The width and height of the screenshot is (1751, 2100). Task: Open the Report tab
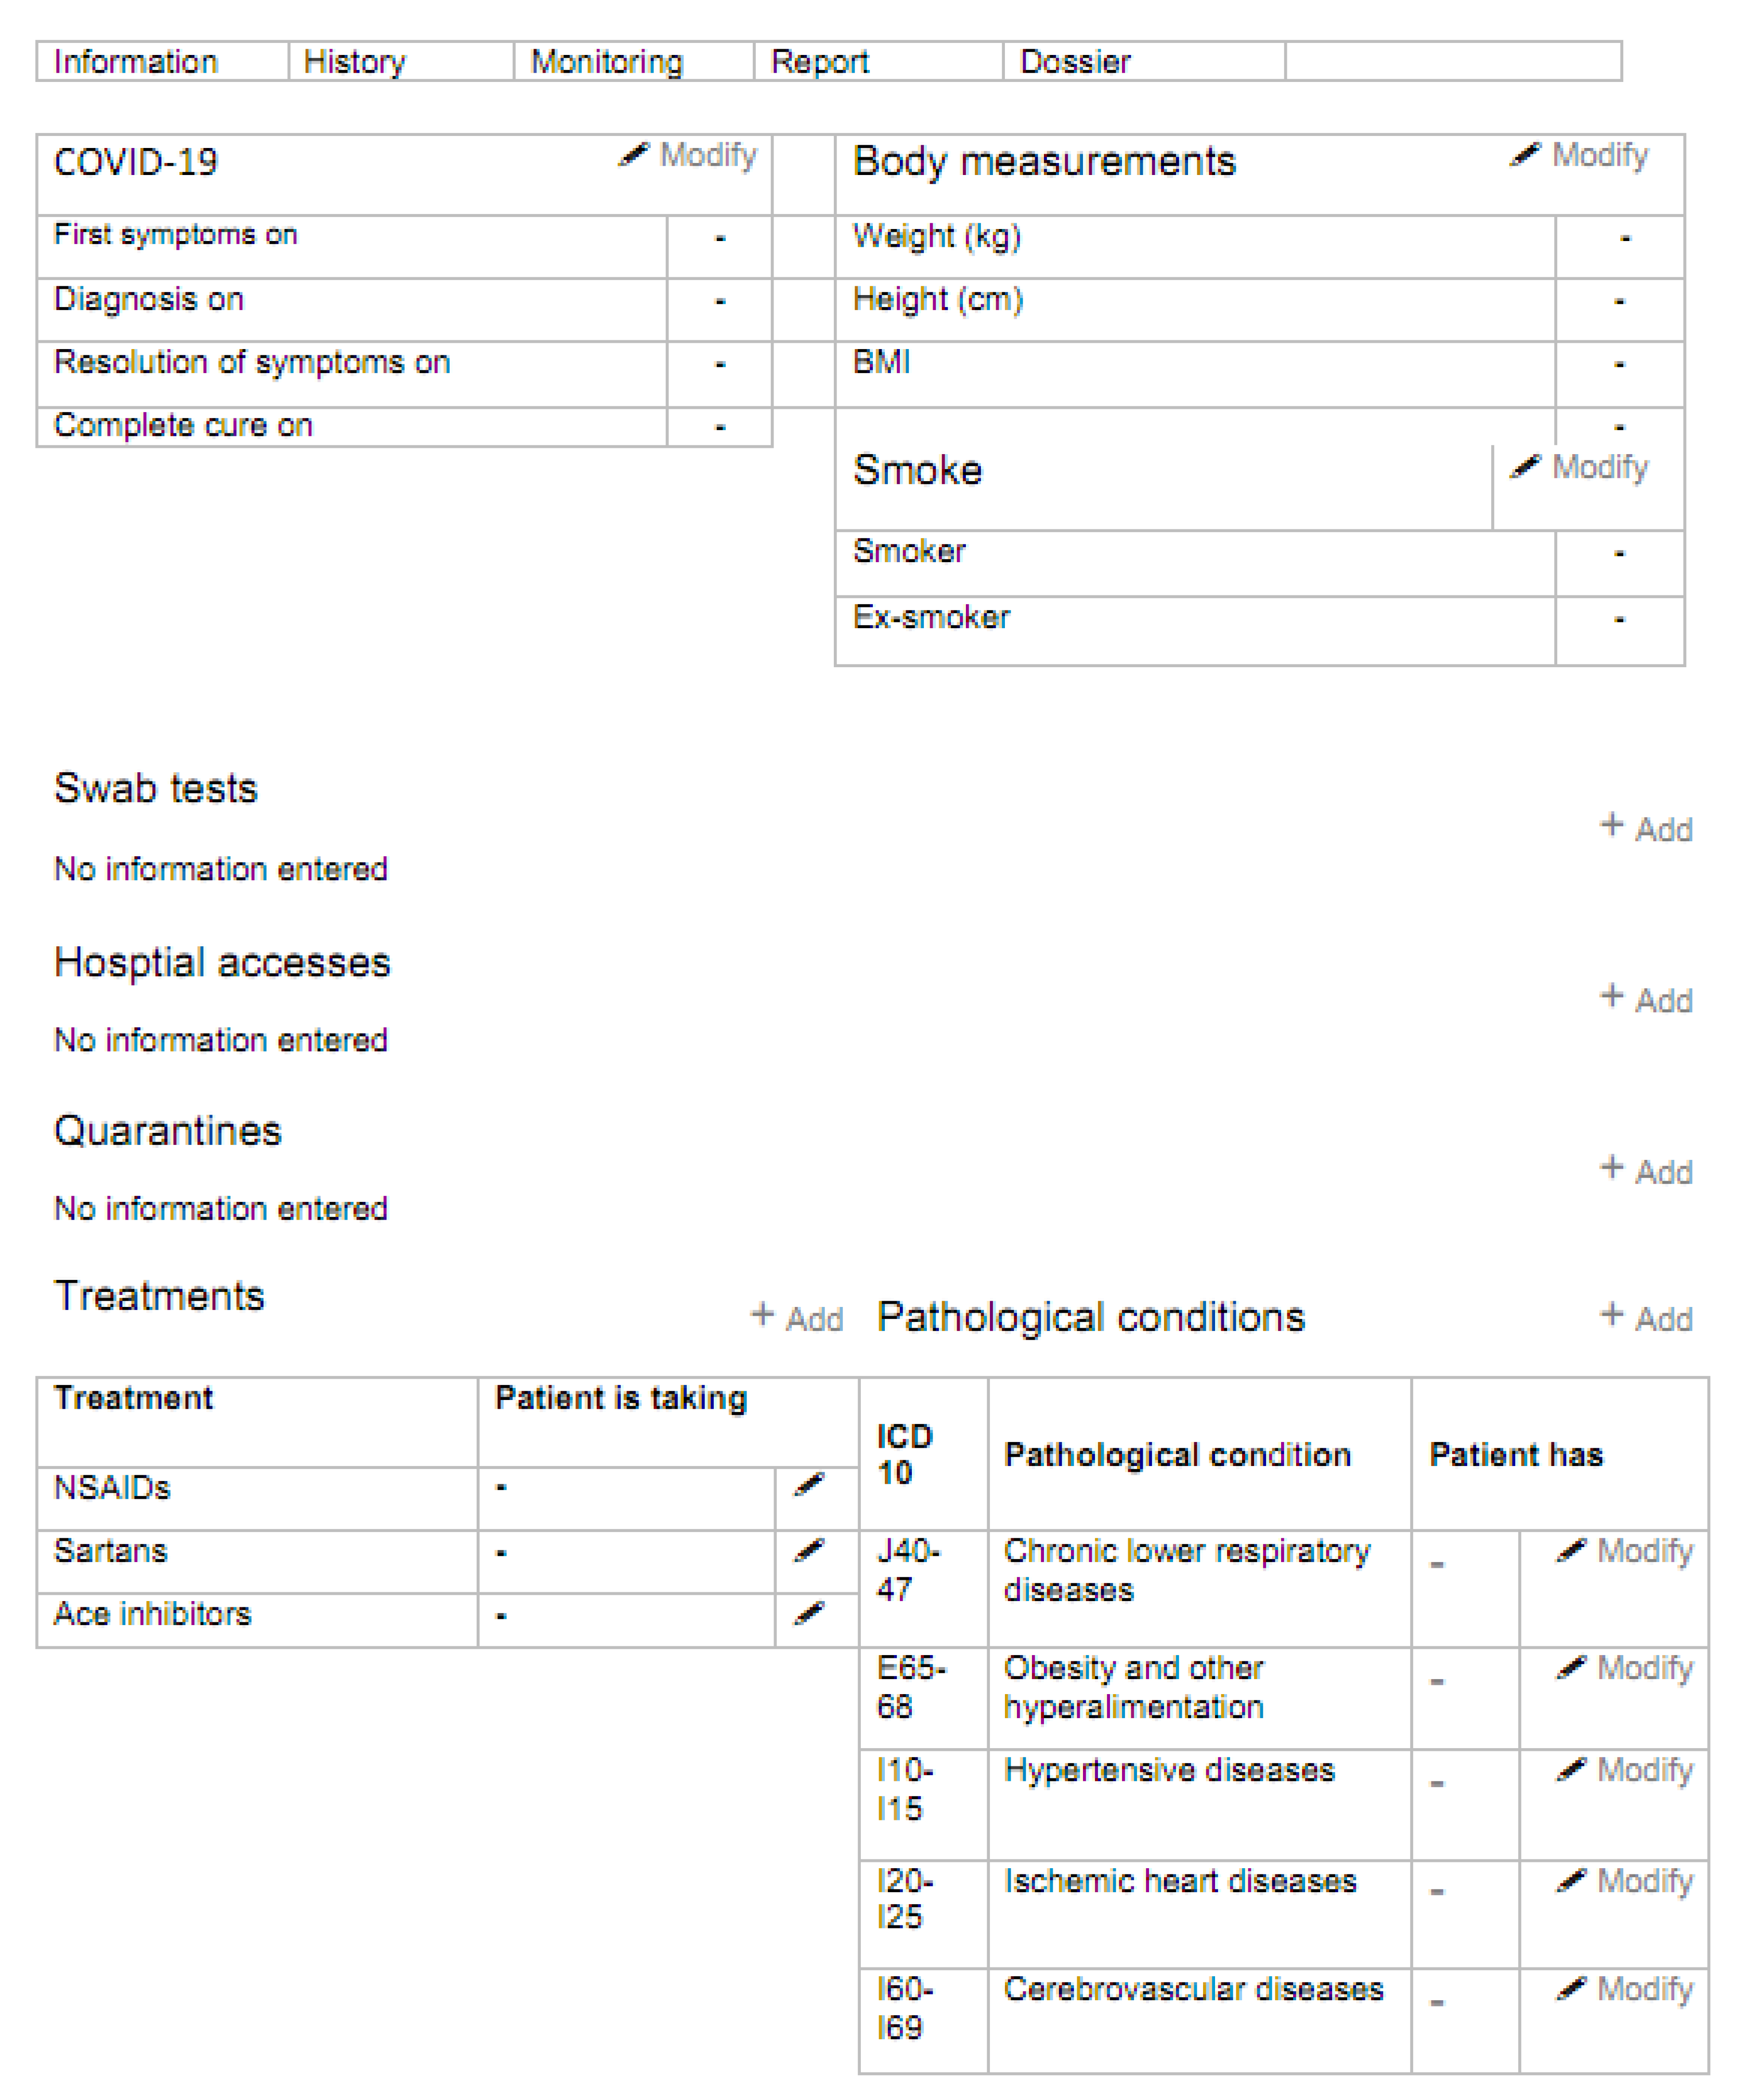click(x=820, y=62)
